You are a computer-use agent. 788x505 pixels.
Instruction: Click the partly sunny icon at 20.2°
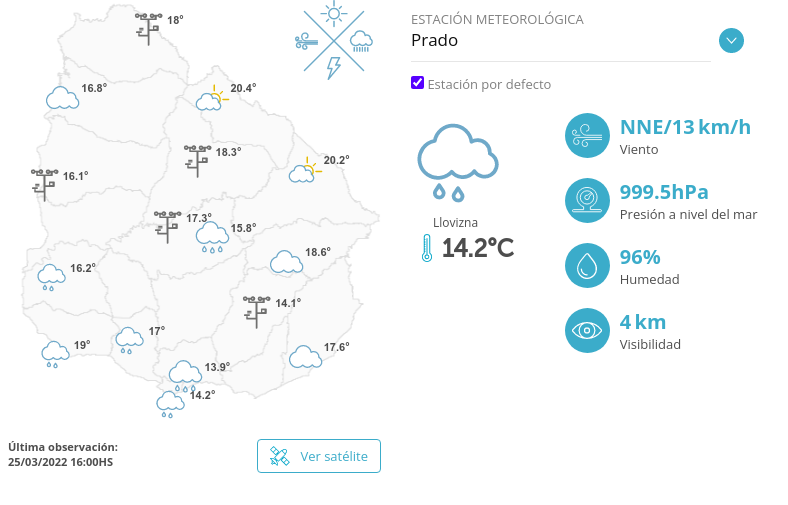(x=305, y=170)
